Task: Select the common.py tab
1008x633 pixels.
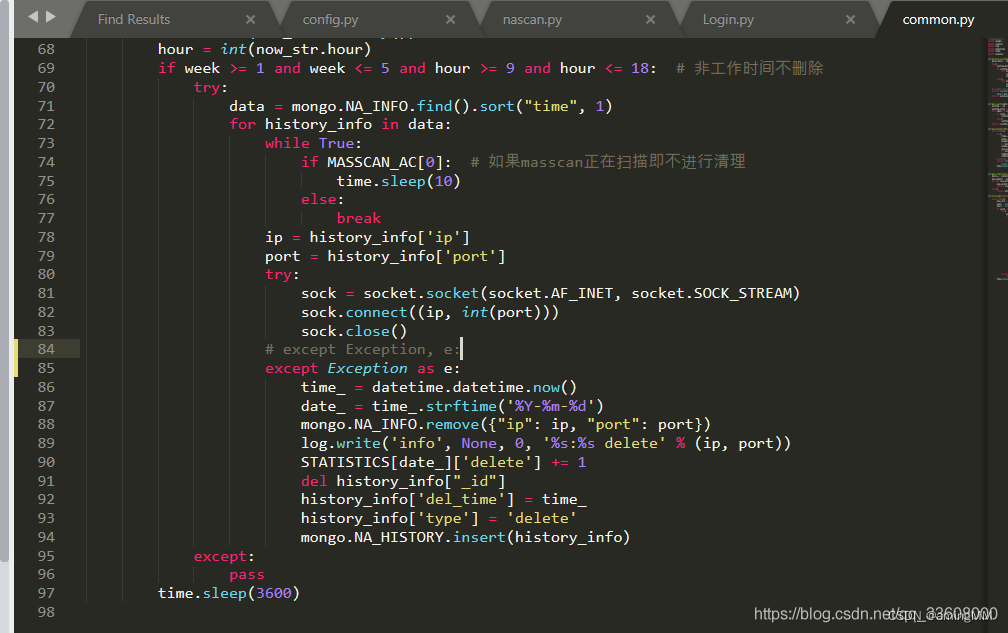Action: coord(939,19)
